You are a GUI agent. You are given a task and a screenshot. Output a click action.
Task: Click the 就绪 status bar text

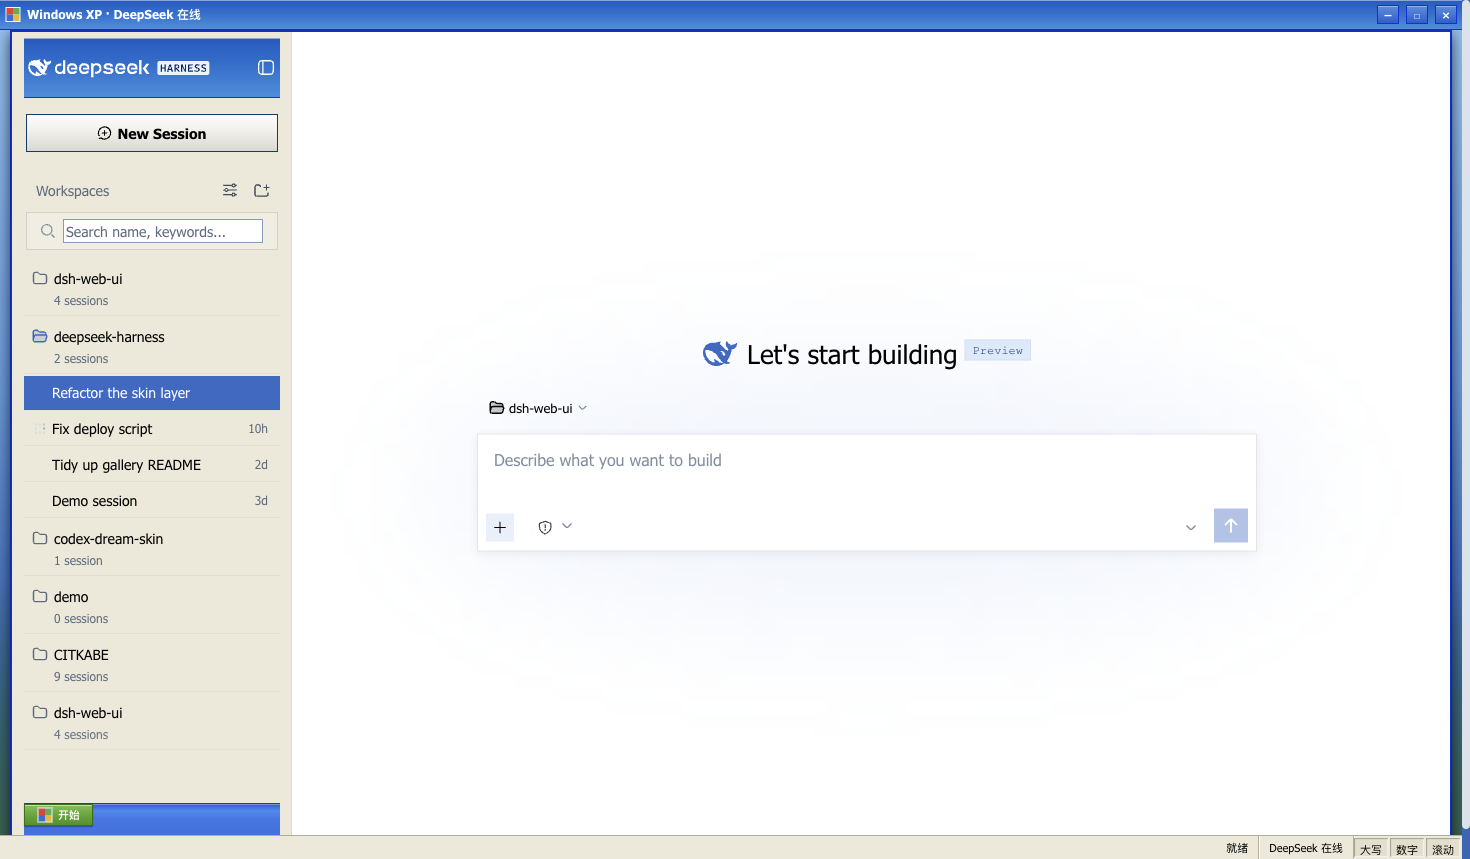click(x=1237, y=848)
